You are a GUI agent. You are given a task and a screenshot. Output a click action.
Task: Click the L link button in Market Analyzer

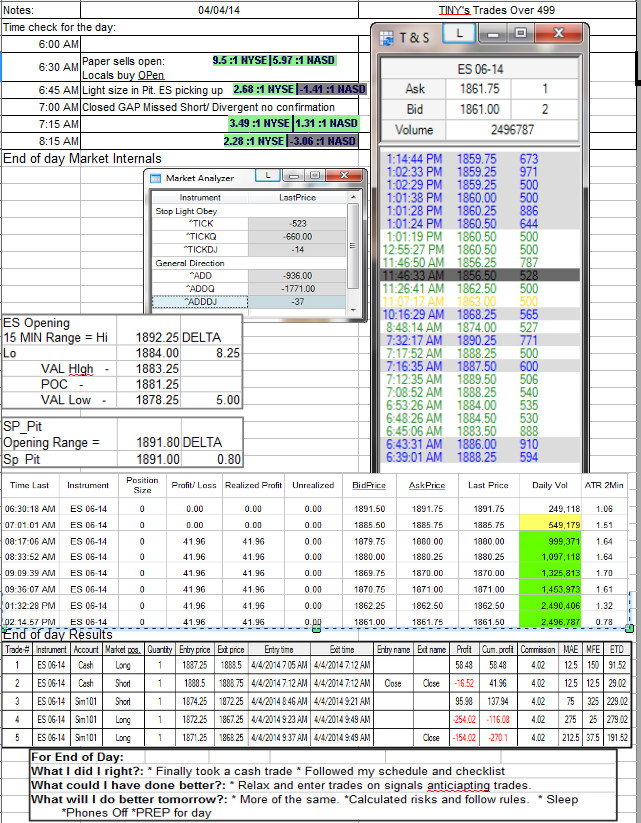click(268, 176)
